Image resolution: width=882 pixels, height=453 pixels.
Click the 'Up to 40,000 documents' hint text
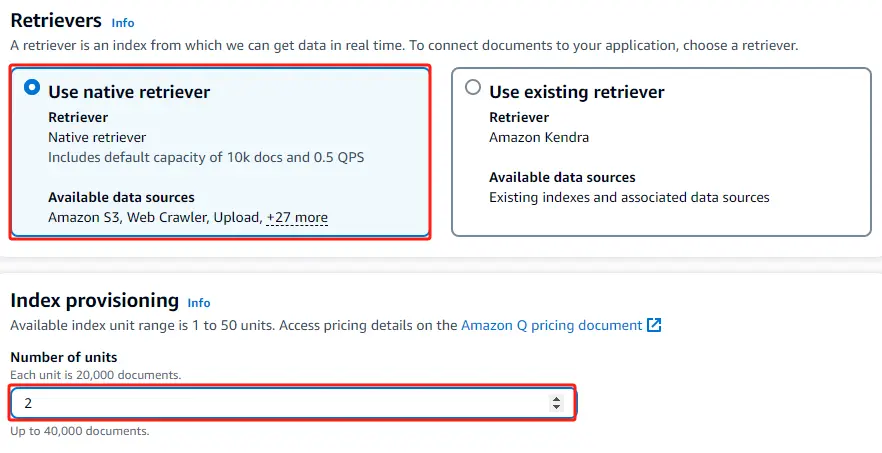click(79, 431)
